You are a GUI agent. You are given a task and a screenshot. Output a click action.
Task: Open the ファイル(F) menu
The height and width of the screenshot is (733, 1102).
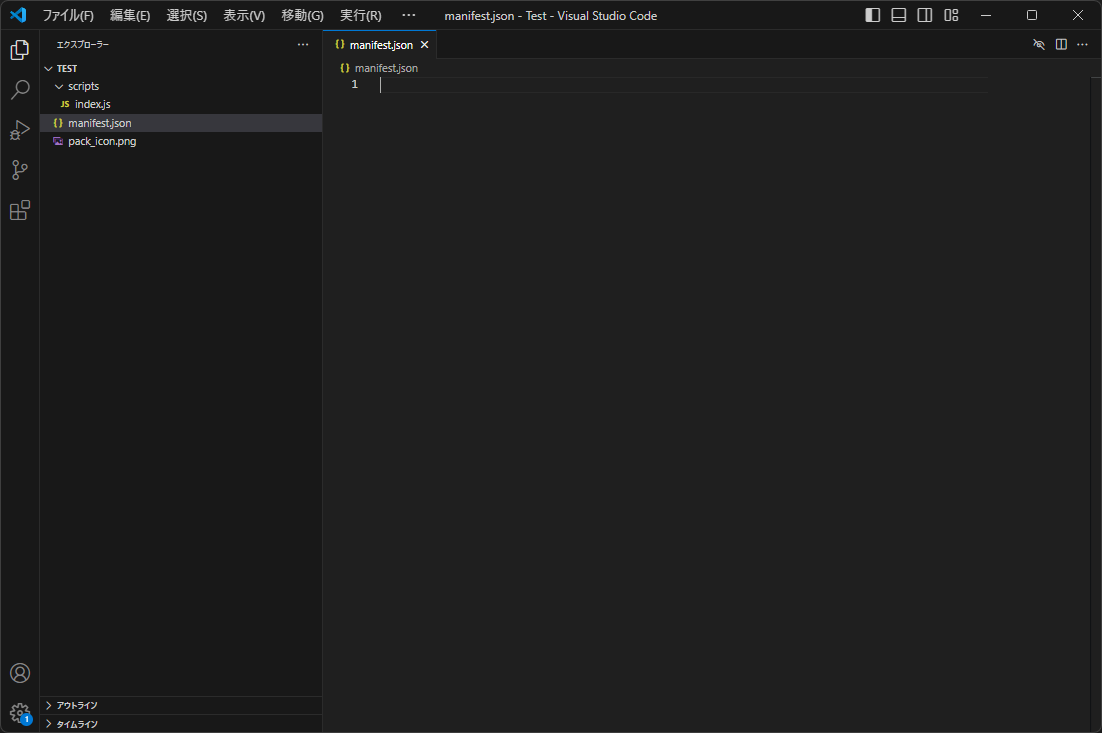[66, 15]
